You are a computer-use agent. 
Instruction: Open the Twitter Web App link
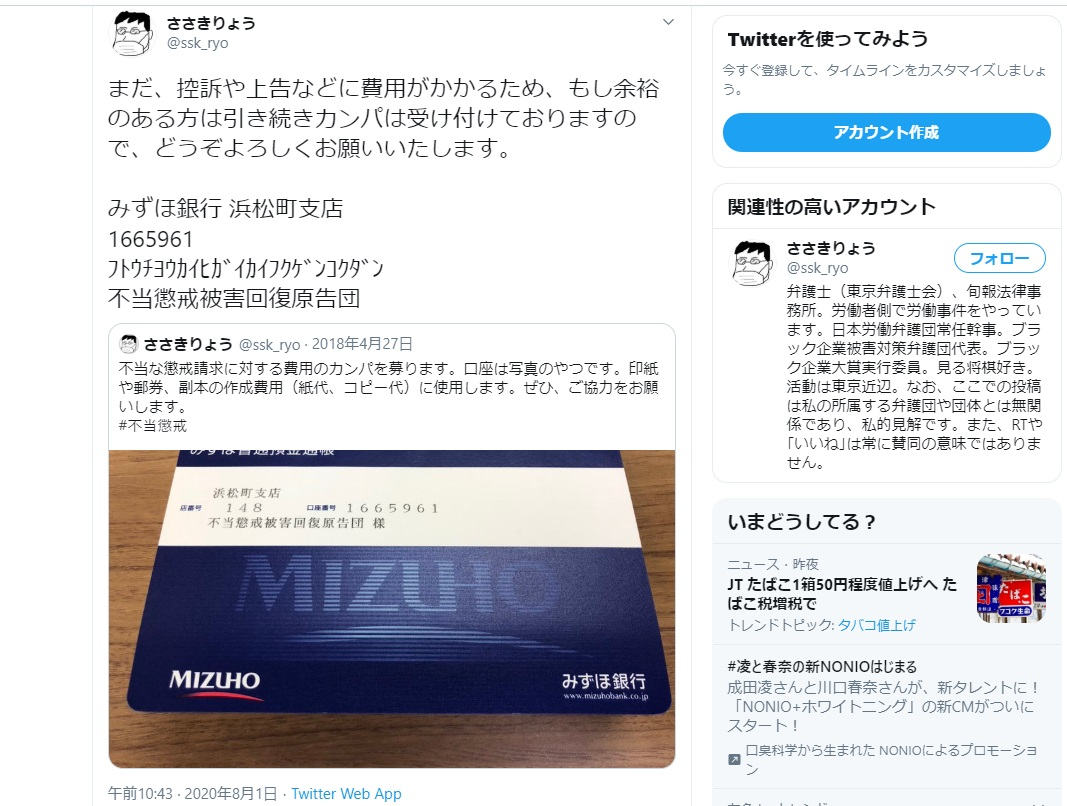[x=346, y=794]
